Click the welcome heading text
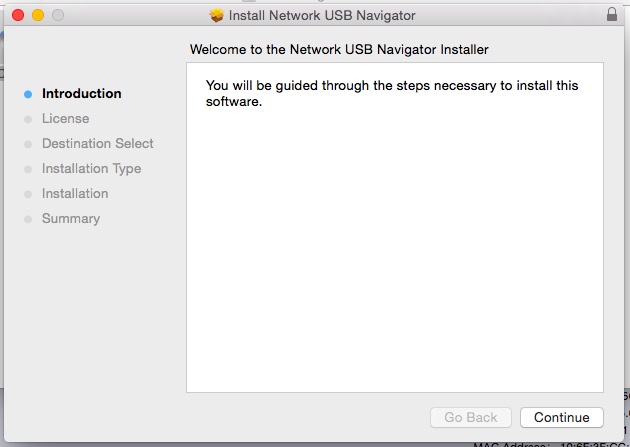630x447 pixels. coord(339,49)
